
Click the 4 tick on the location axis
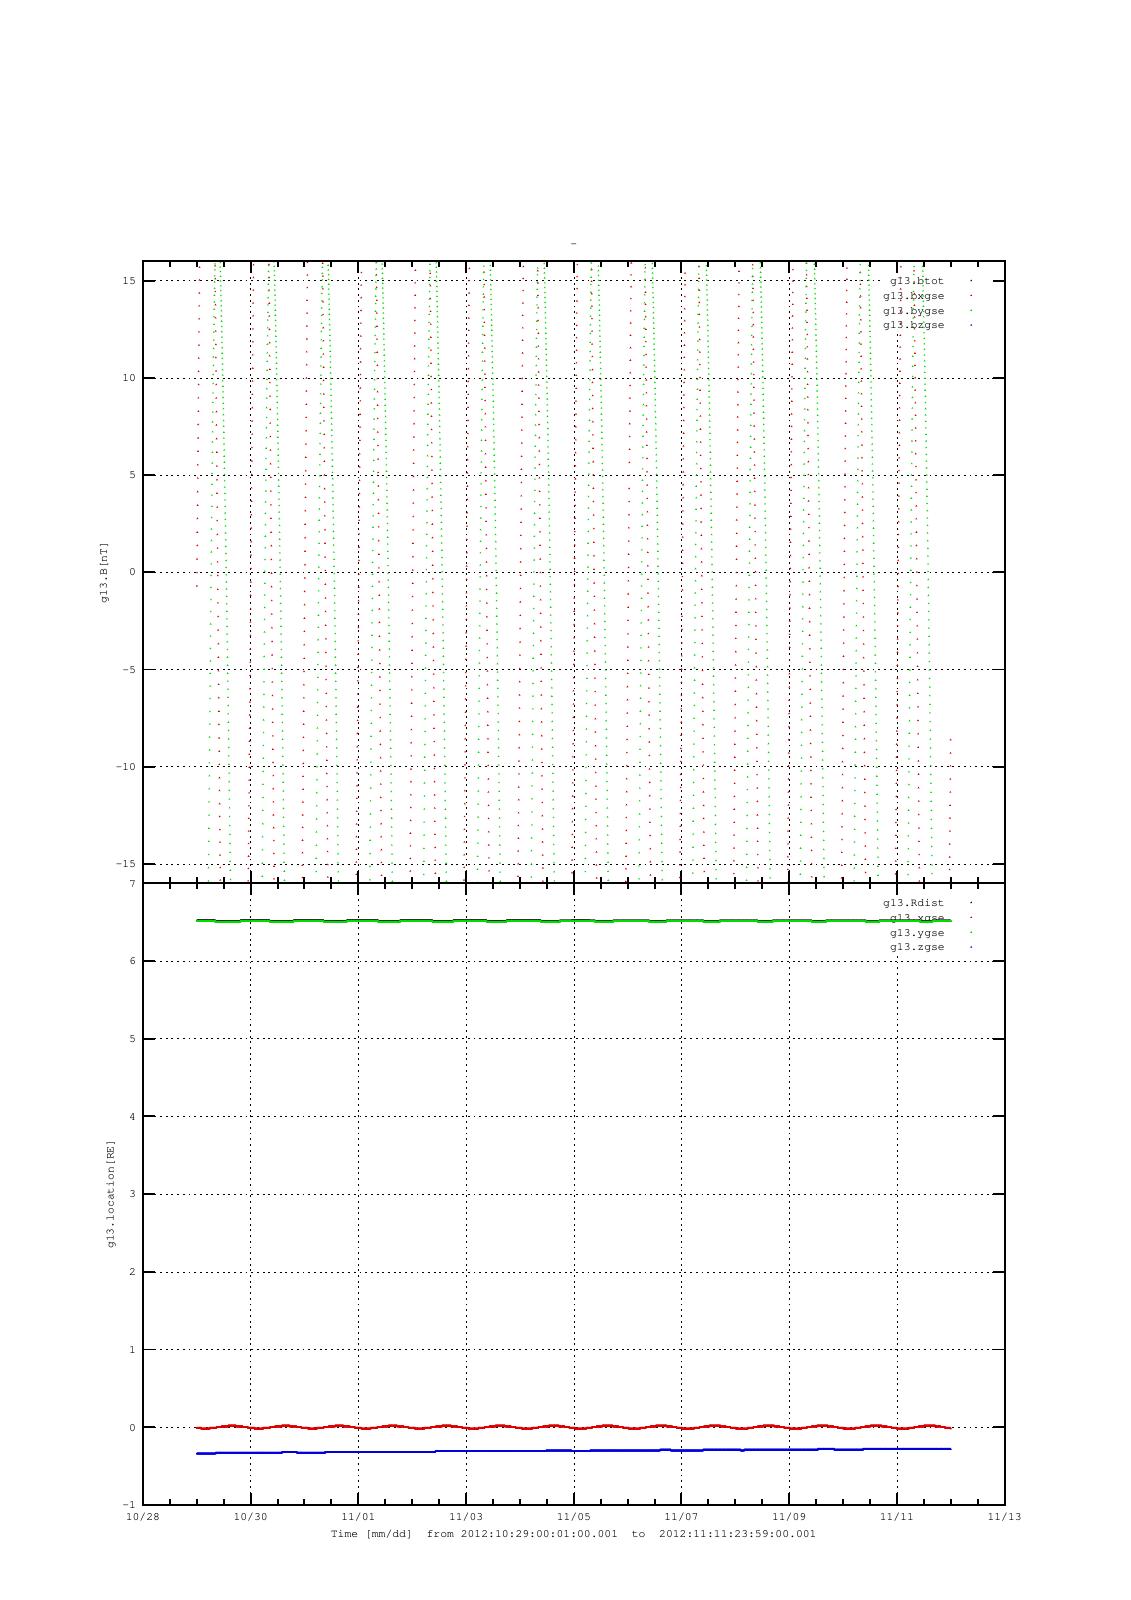132,1117
